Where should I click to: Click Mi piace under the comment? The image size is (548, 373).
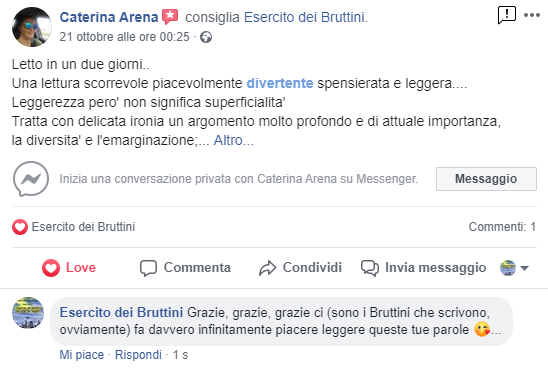82,355
